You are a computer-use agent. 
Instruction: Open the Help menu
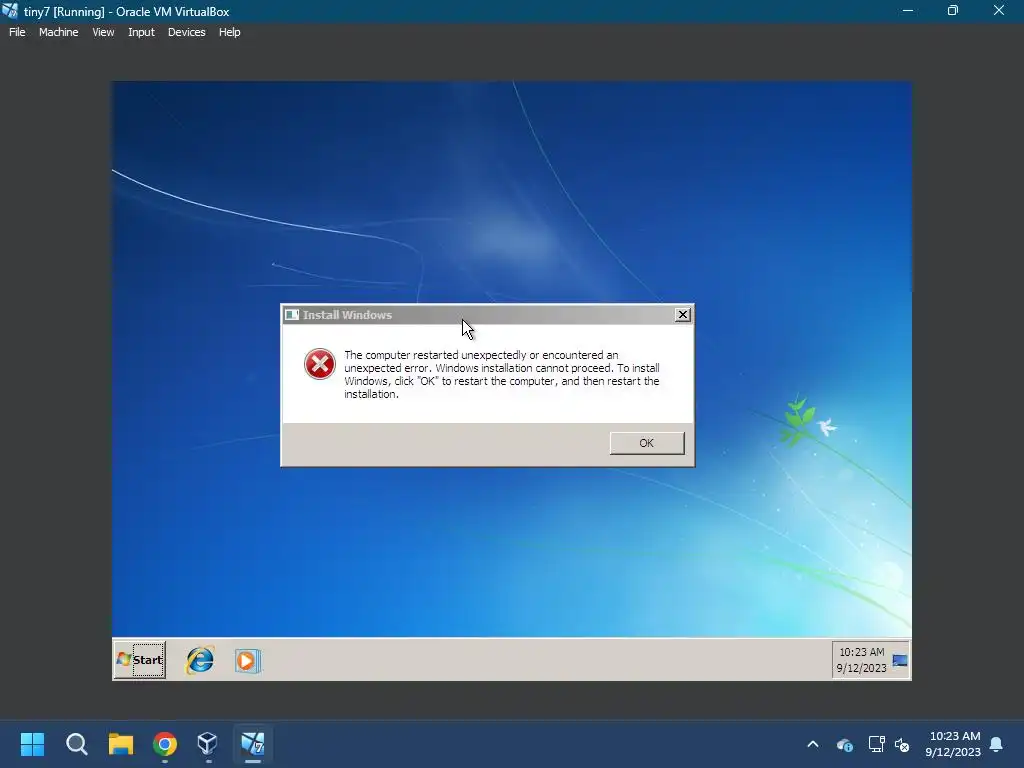[x=229, y=32]
